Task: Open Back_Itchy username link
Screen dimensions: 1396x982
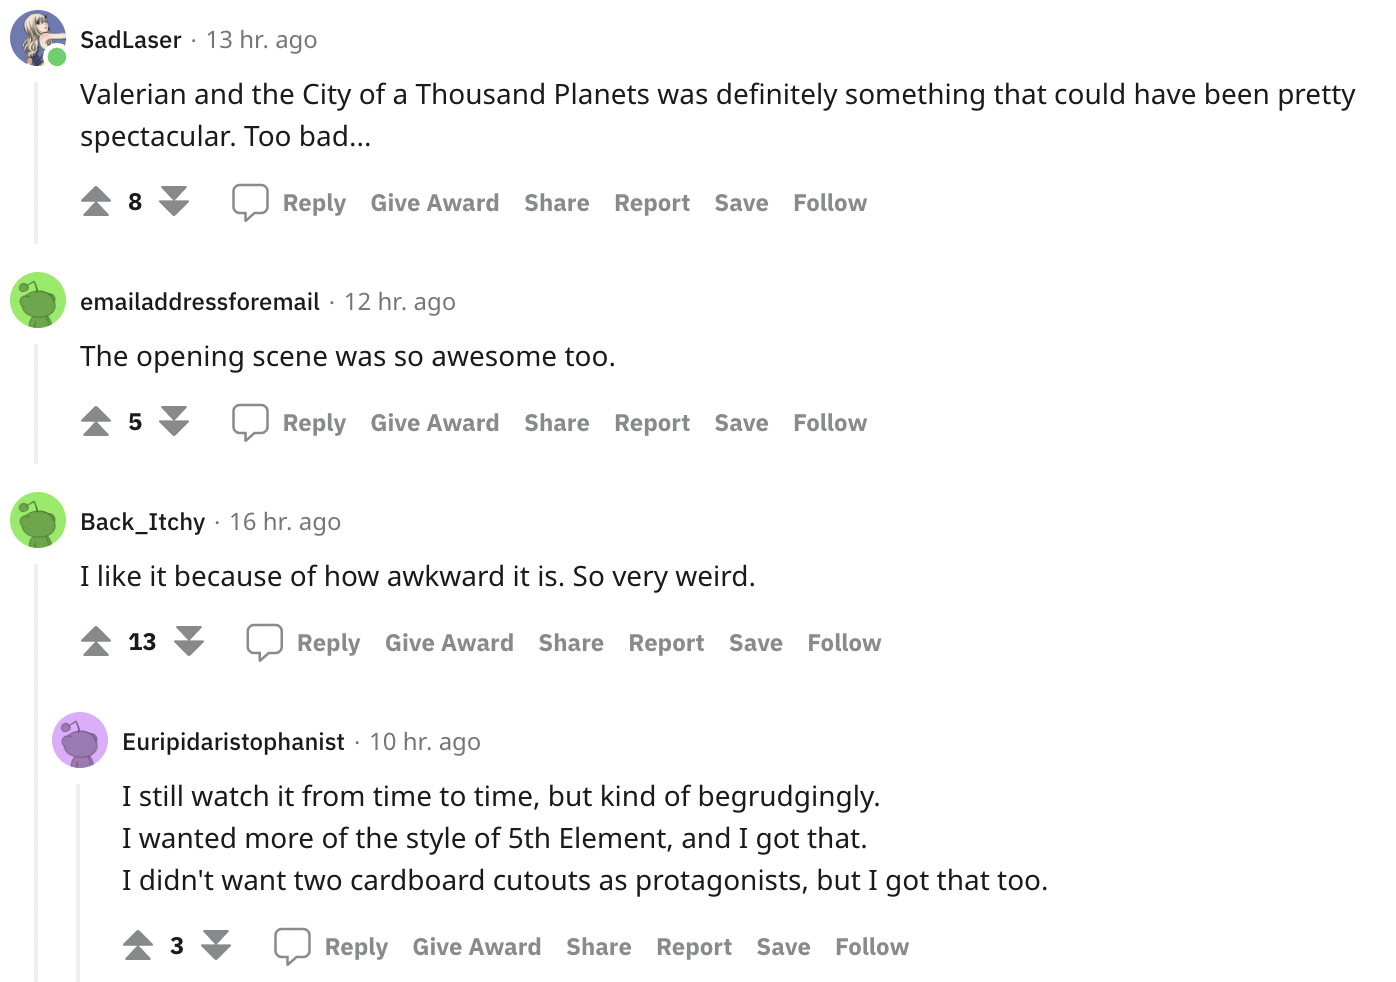Action: coord(142,522)
